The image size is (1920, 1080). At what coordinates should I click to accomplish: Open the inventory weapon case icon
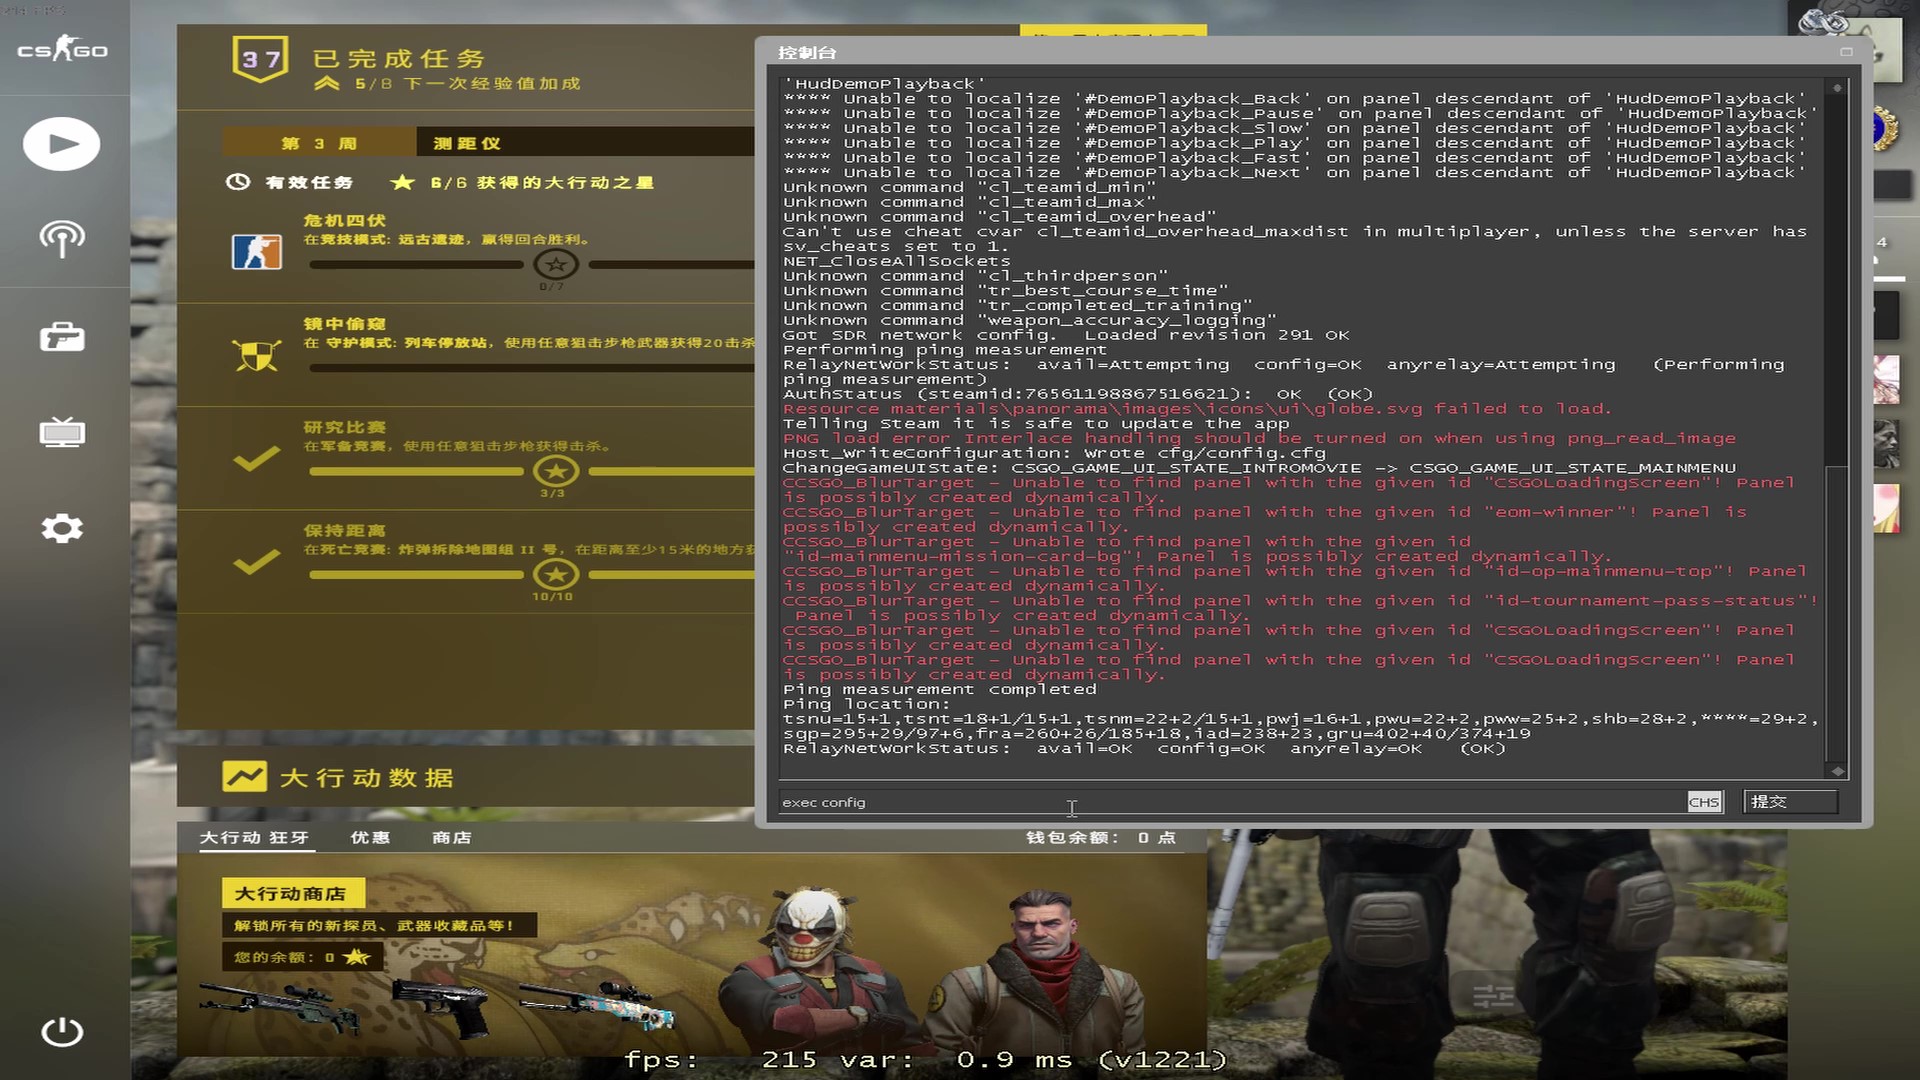tap(62, 337)
